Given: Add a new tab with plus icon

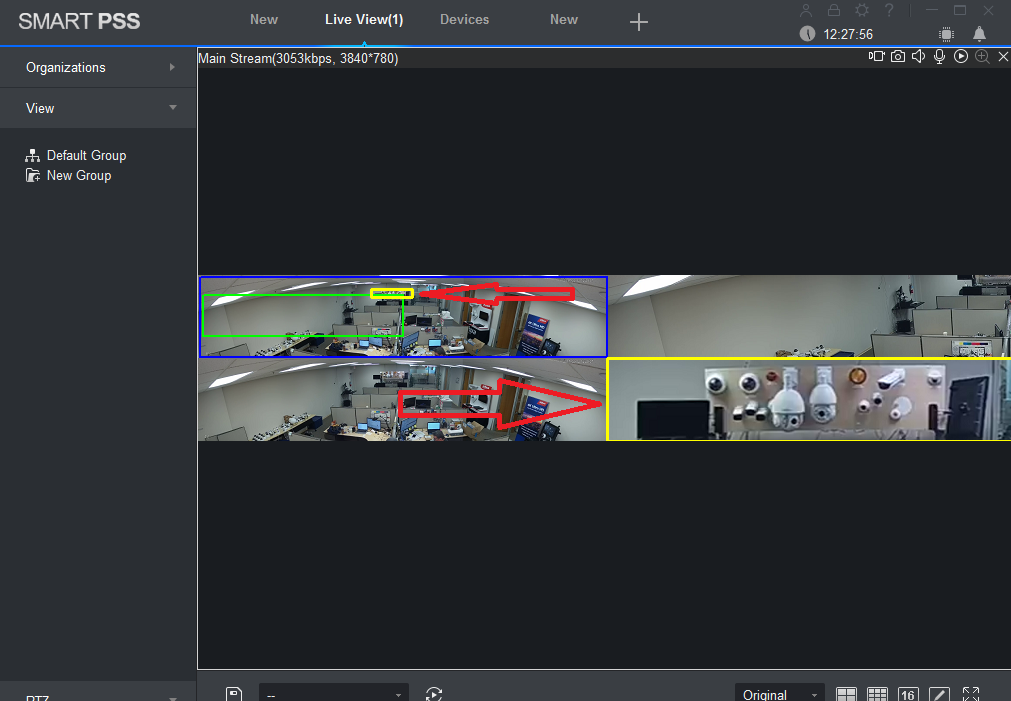Looking at the screenshot, I should click(639, 22).
